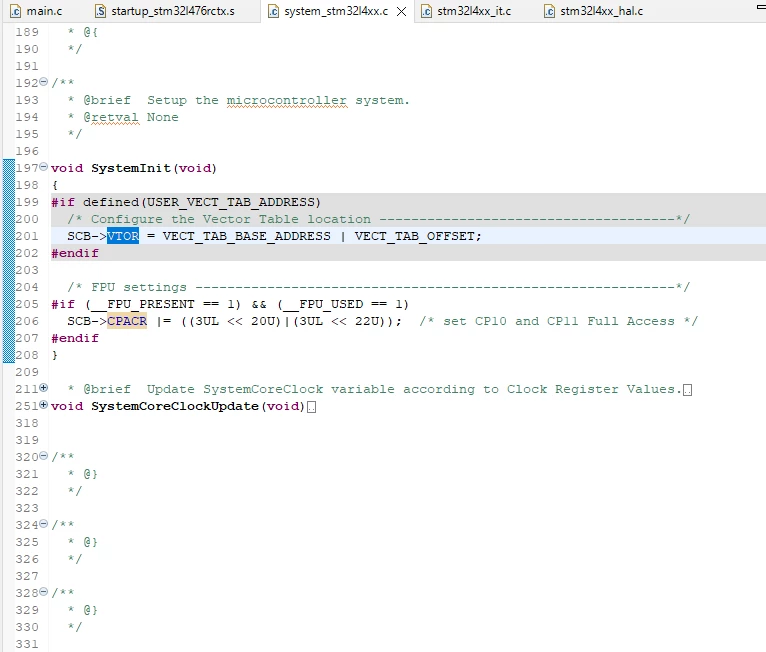Click the highlighted CPACR identifier

[127, 321]
